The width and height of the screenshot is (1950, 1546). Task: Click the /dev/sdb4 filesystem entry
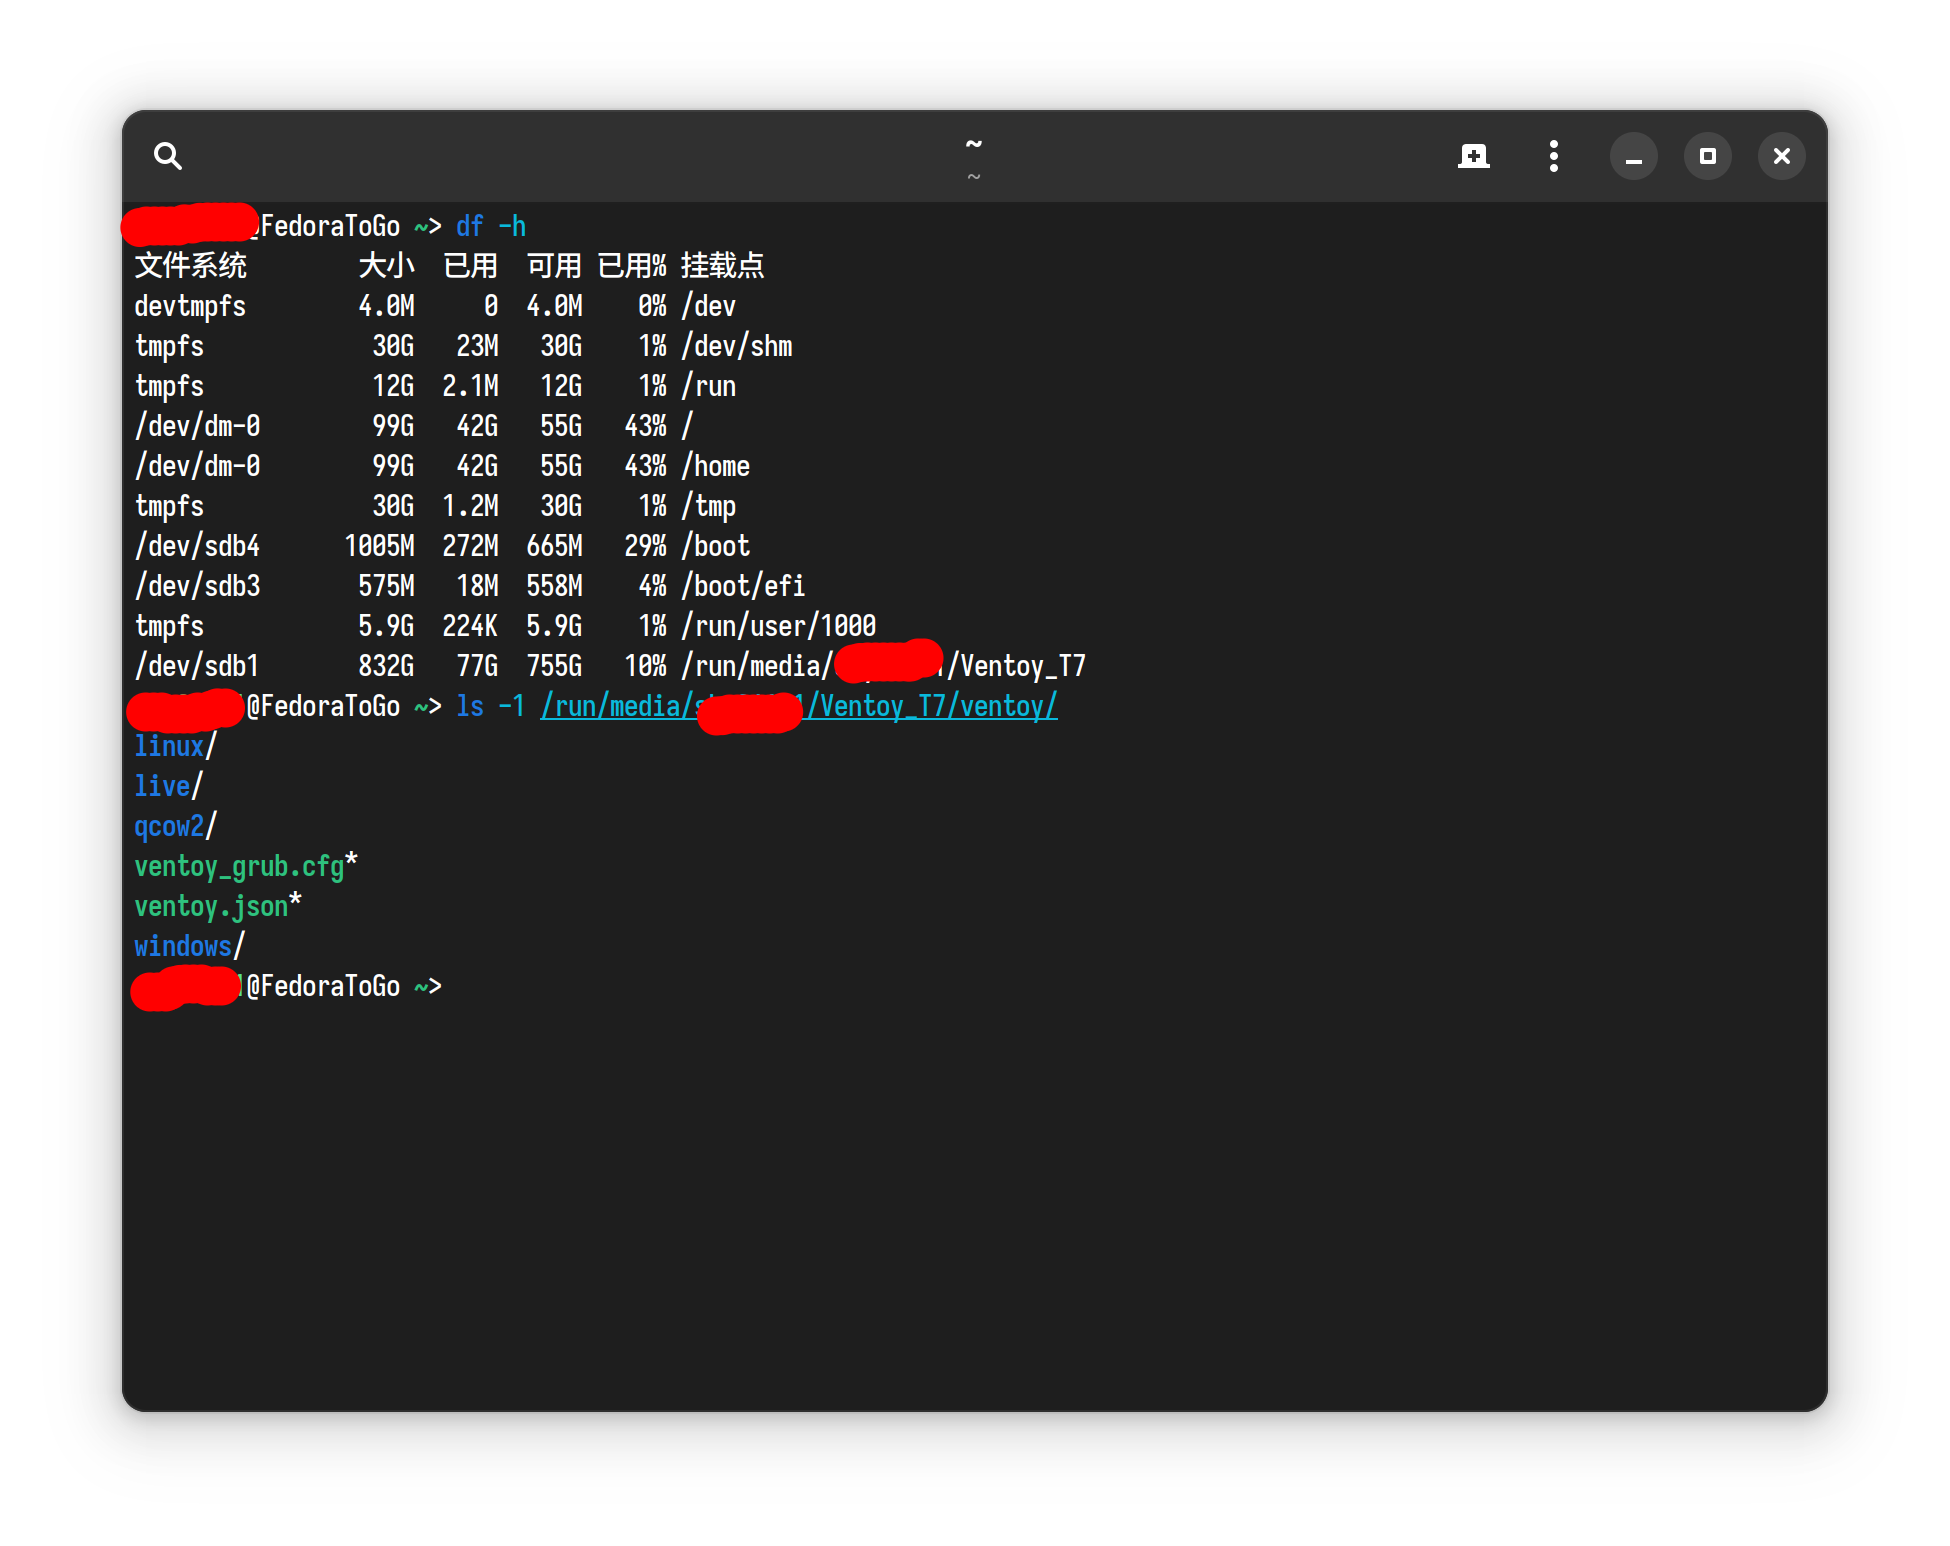coord(197,546)
